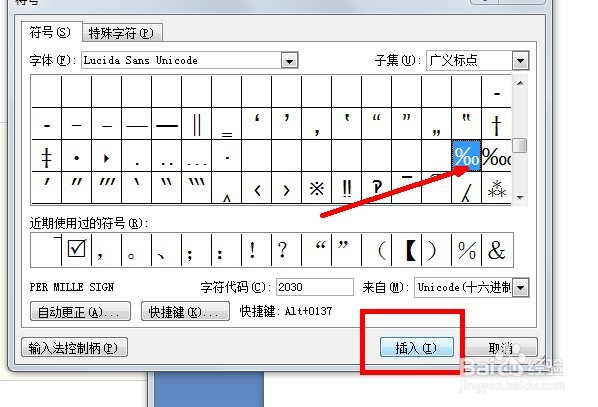Choose recently used left black bracket 【
This screenshot has width=598, height=407.
coord(407,250)
